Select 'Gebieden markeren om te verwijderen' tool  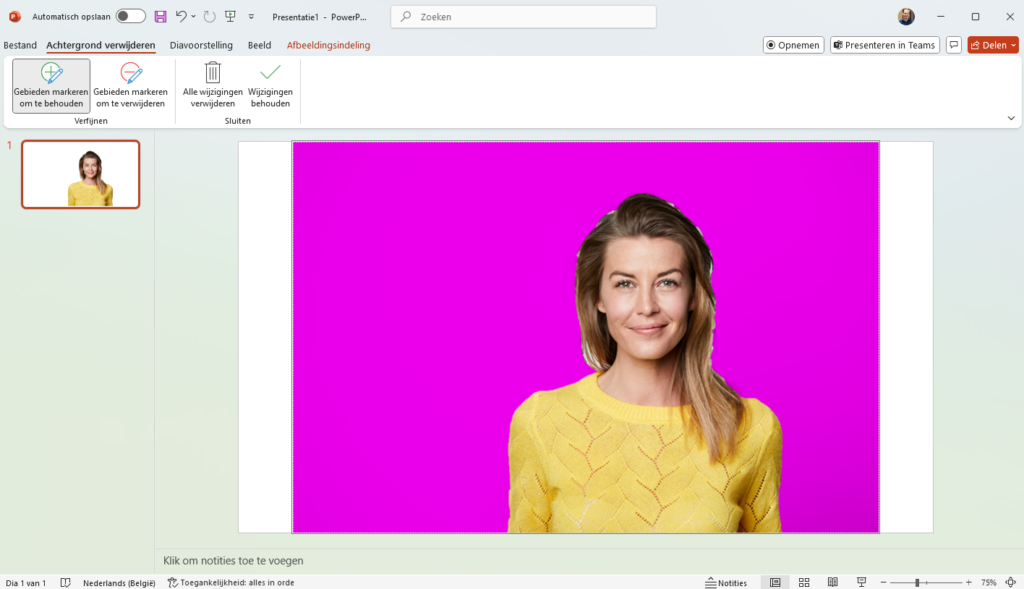click(x=131, y=85)
